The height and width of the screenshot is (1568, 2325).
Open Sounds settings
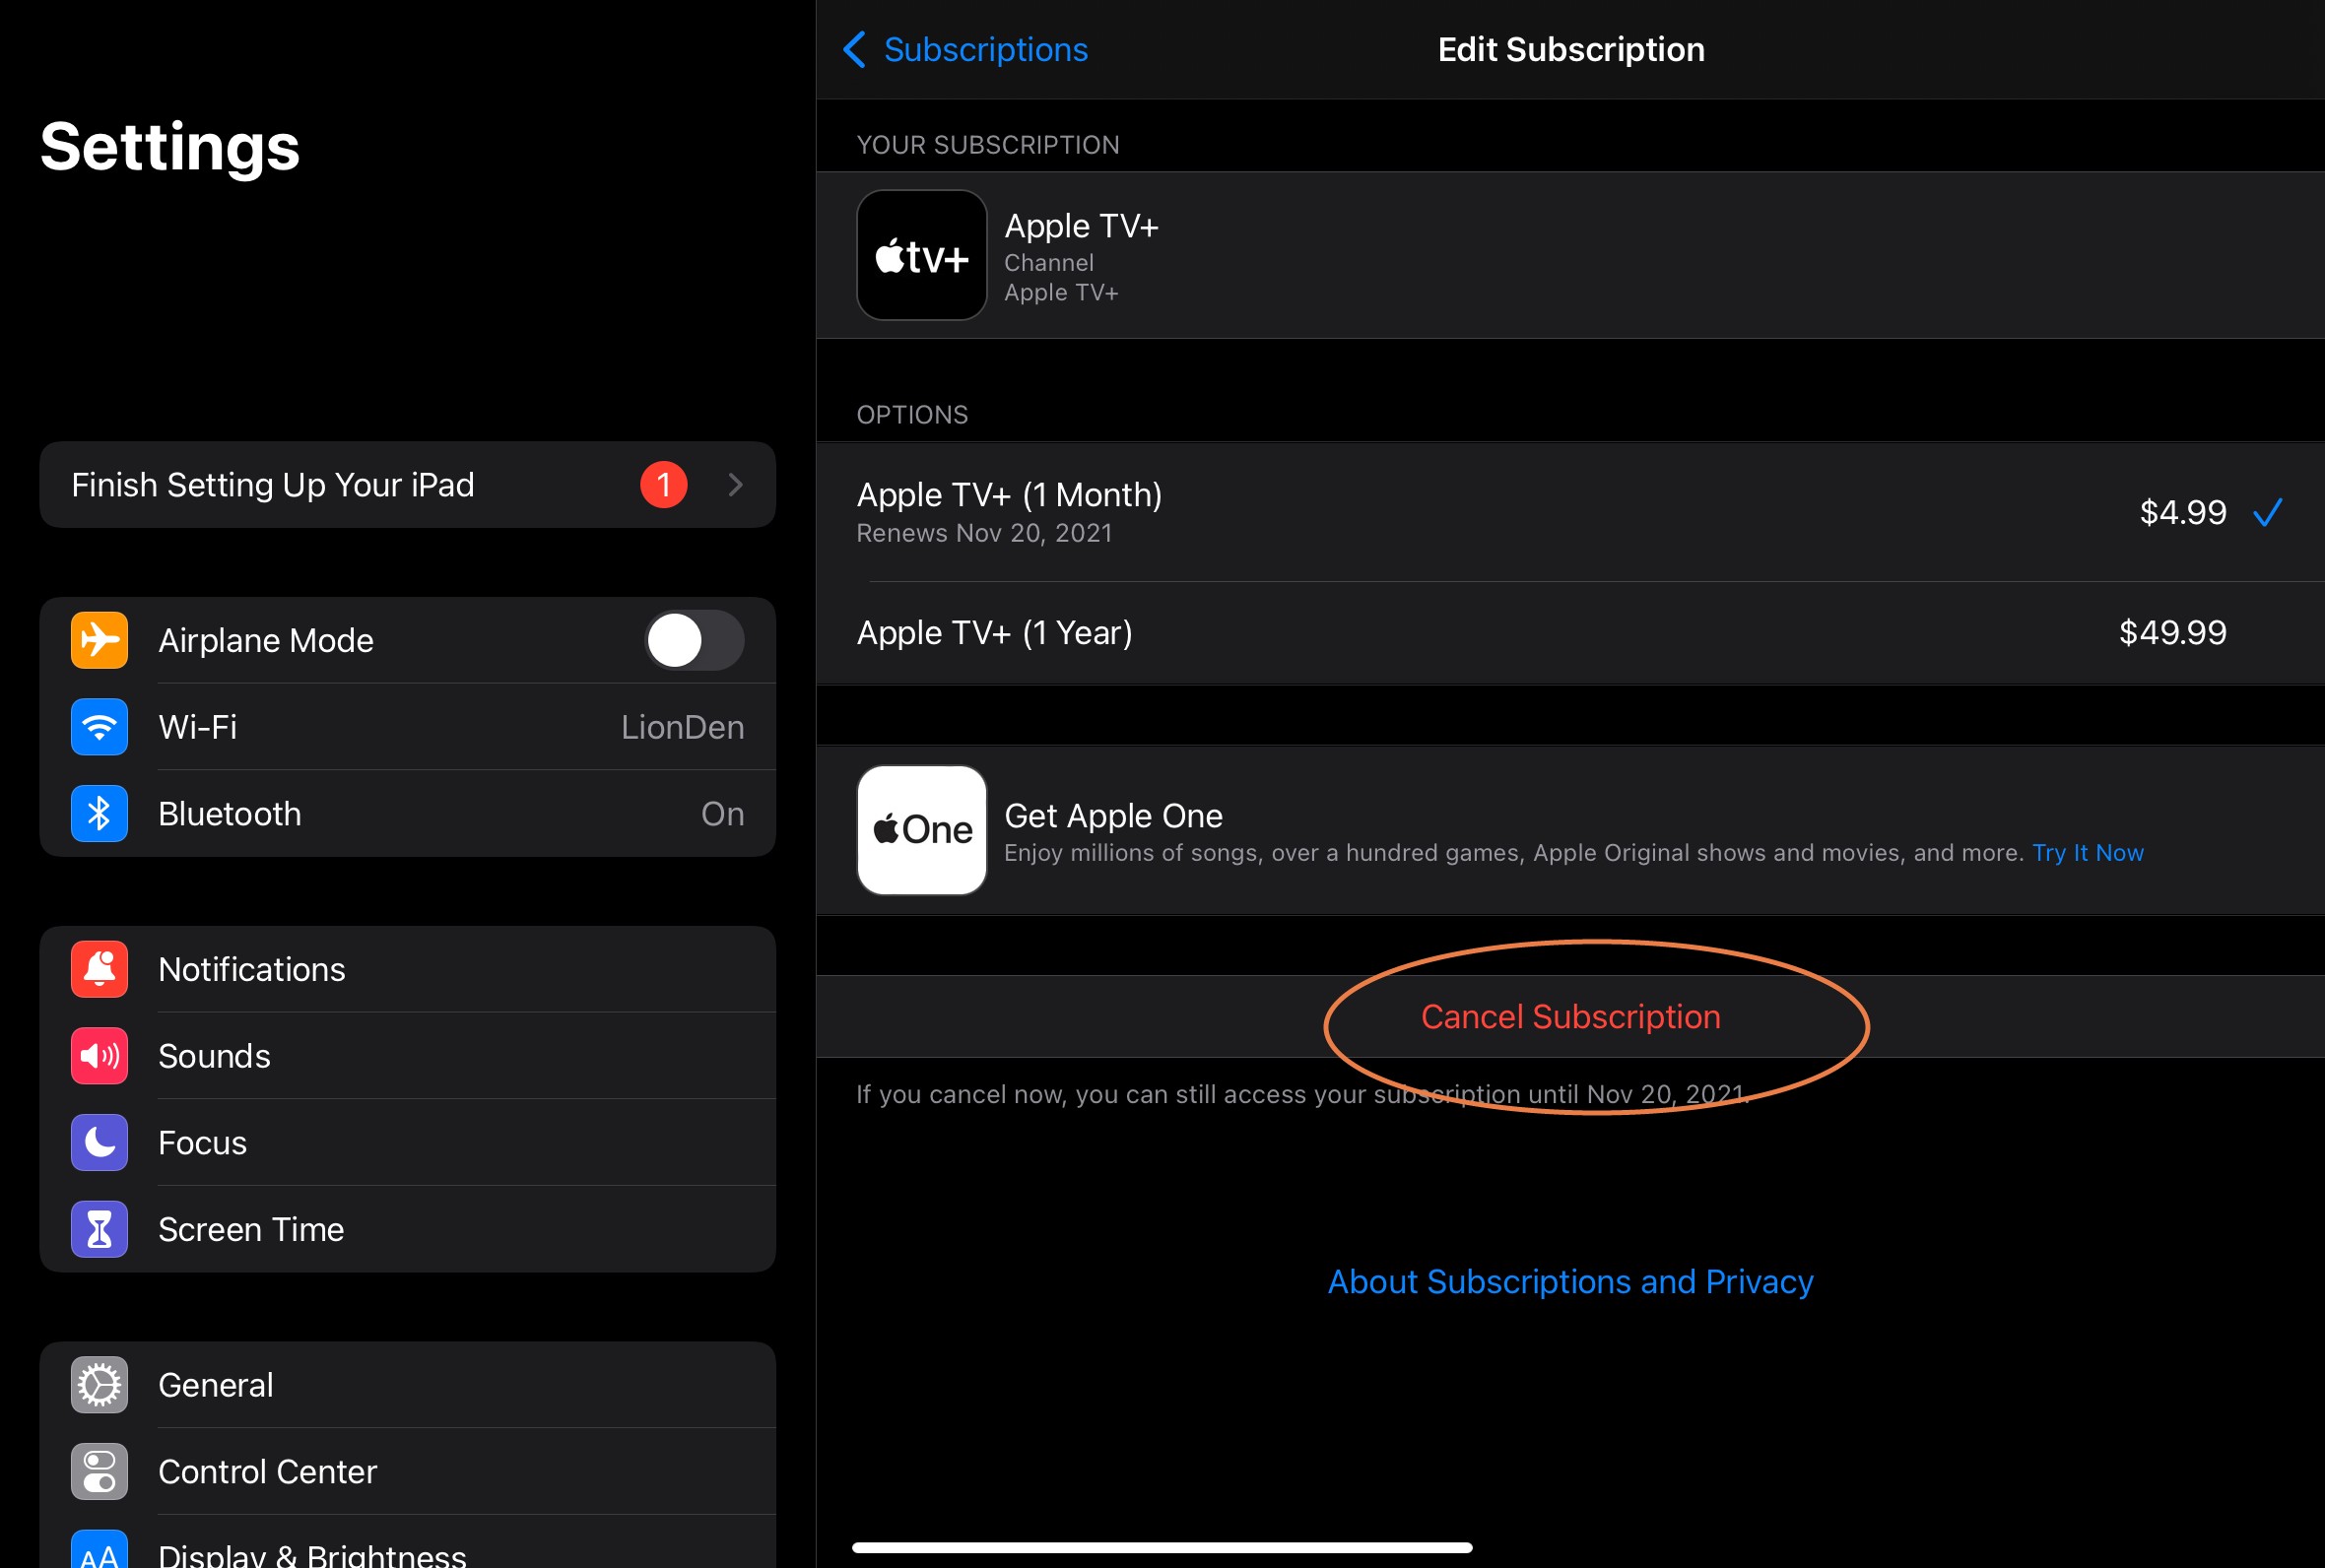[408, 1056]
